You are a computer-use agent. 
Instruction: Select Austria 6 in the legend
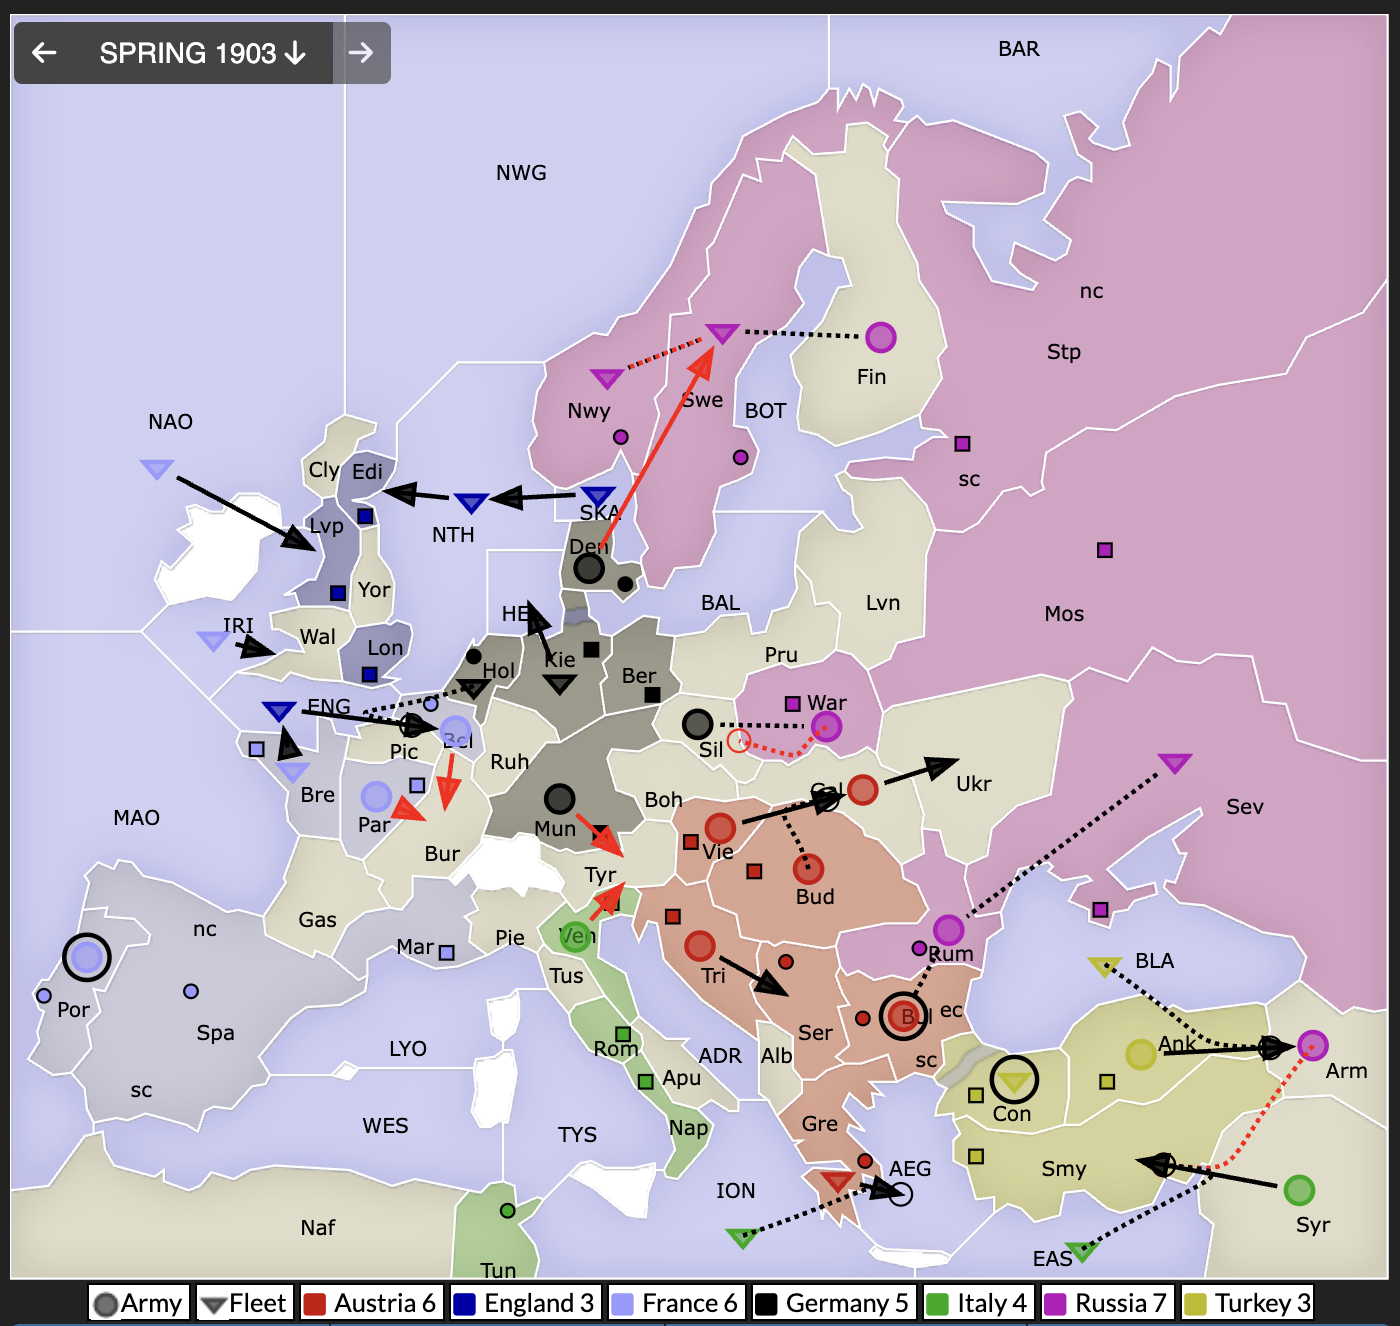tap(371, 1303)
